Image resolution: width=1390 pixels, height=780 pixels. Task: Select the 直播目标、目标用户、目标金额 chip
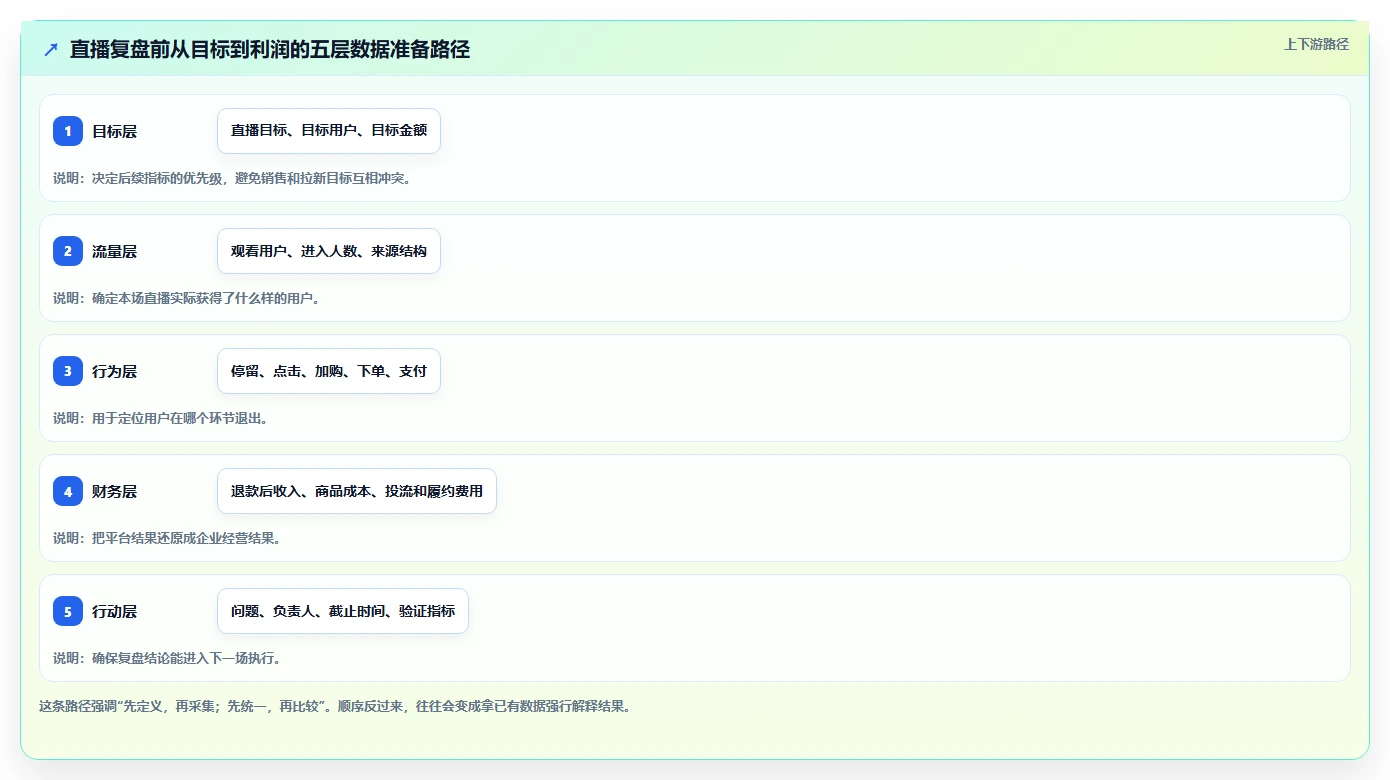[329, 131]
